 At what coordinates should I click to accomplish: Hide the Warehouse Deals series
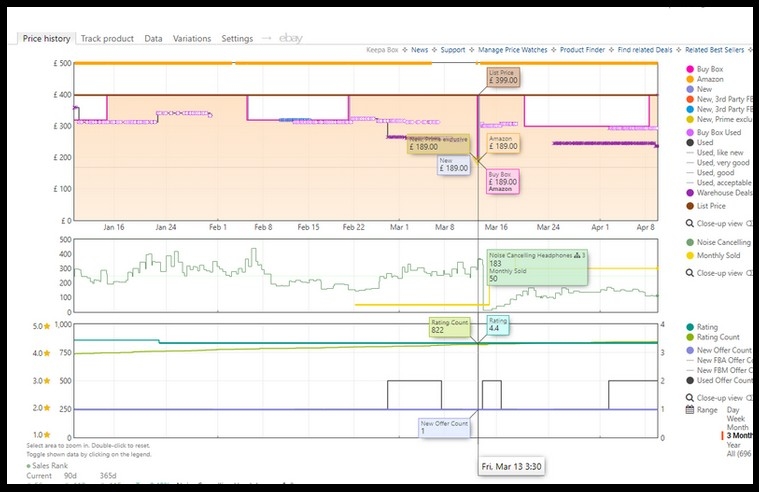click(x=688, y=193)
